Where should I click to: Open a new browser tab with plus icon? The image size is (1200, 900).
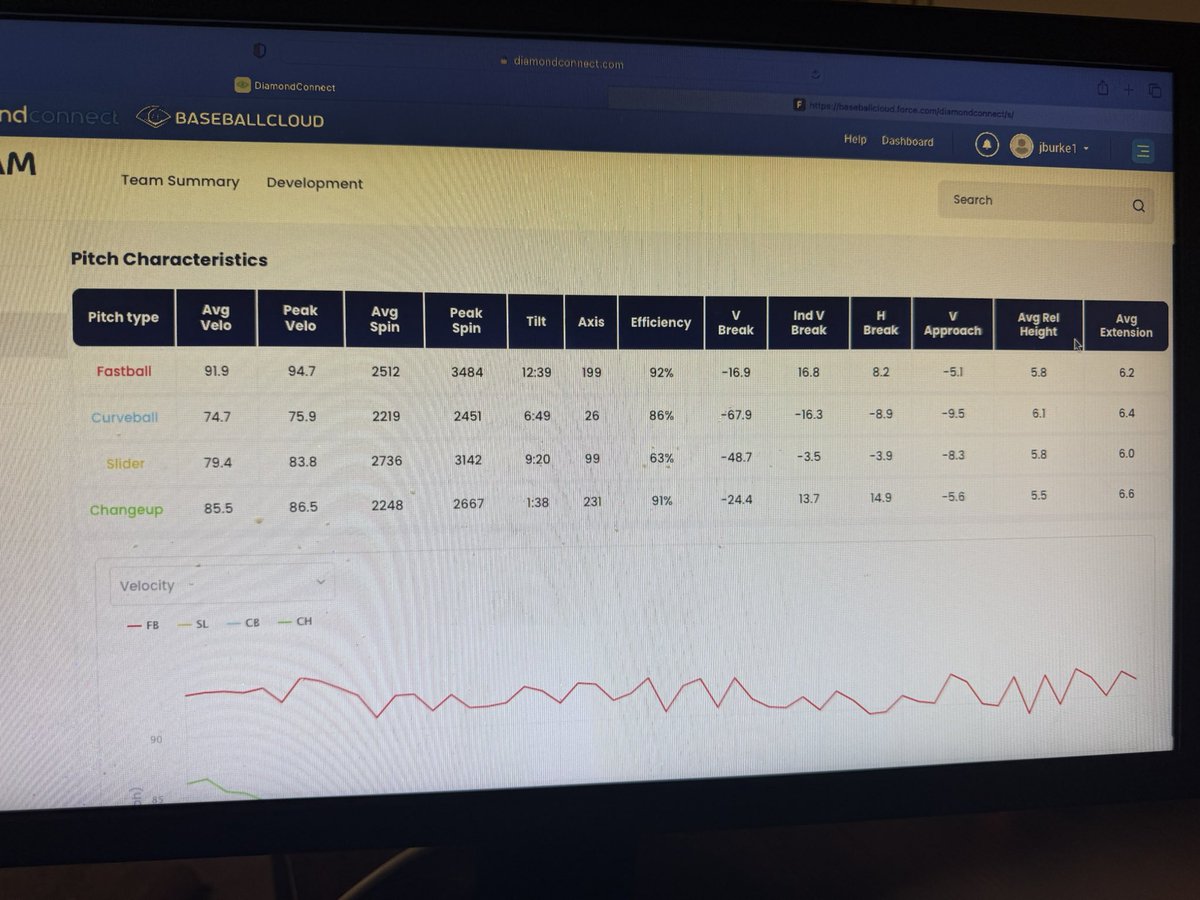pos(1130,89)
